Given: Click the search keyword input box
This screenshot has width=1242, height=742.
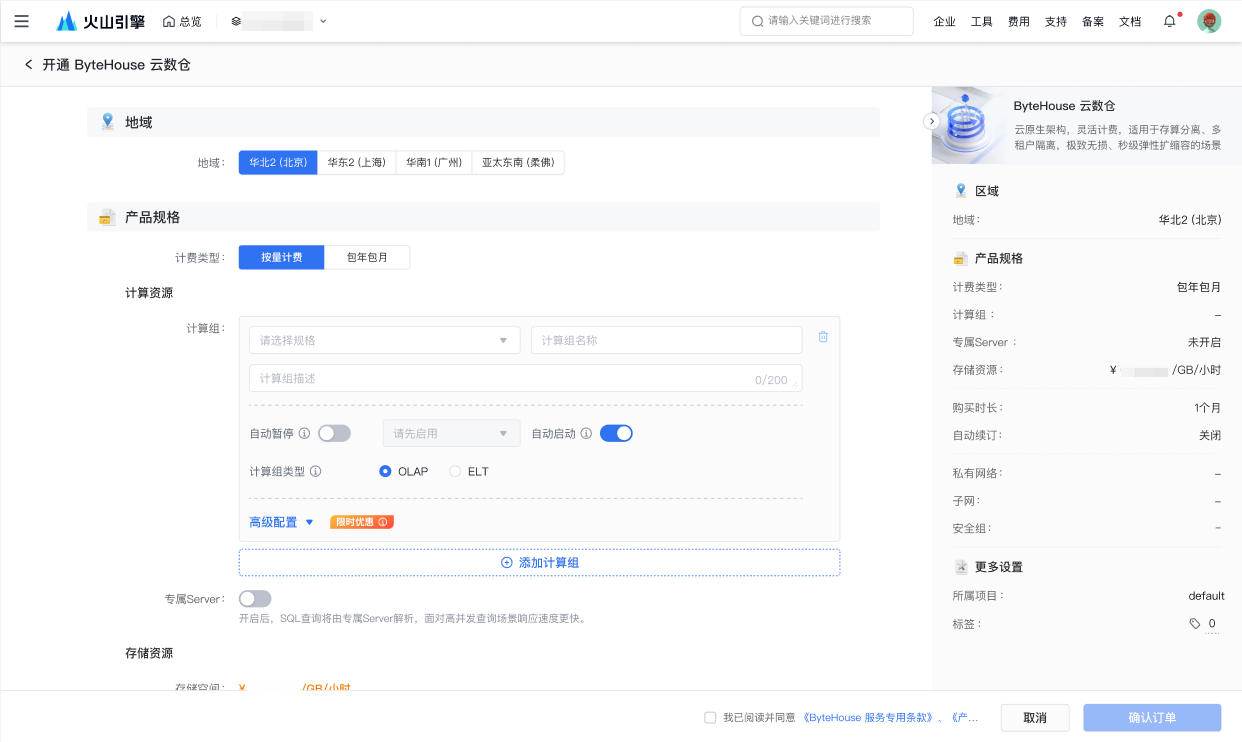Looking at the screenshot, I should 826,21.
